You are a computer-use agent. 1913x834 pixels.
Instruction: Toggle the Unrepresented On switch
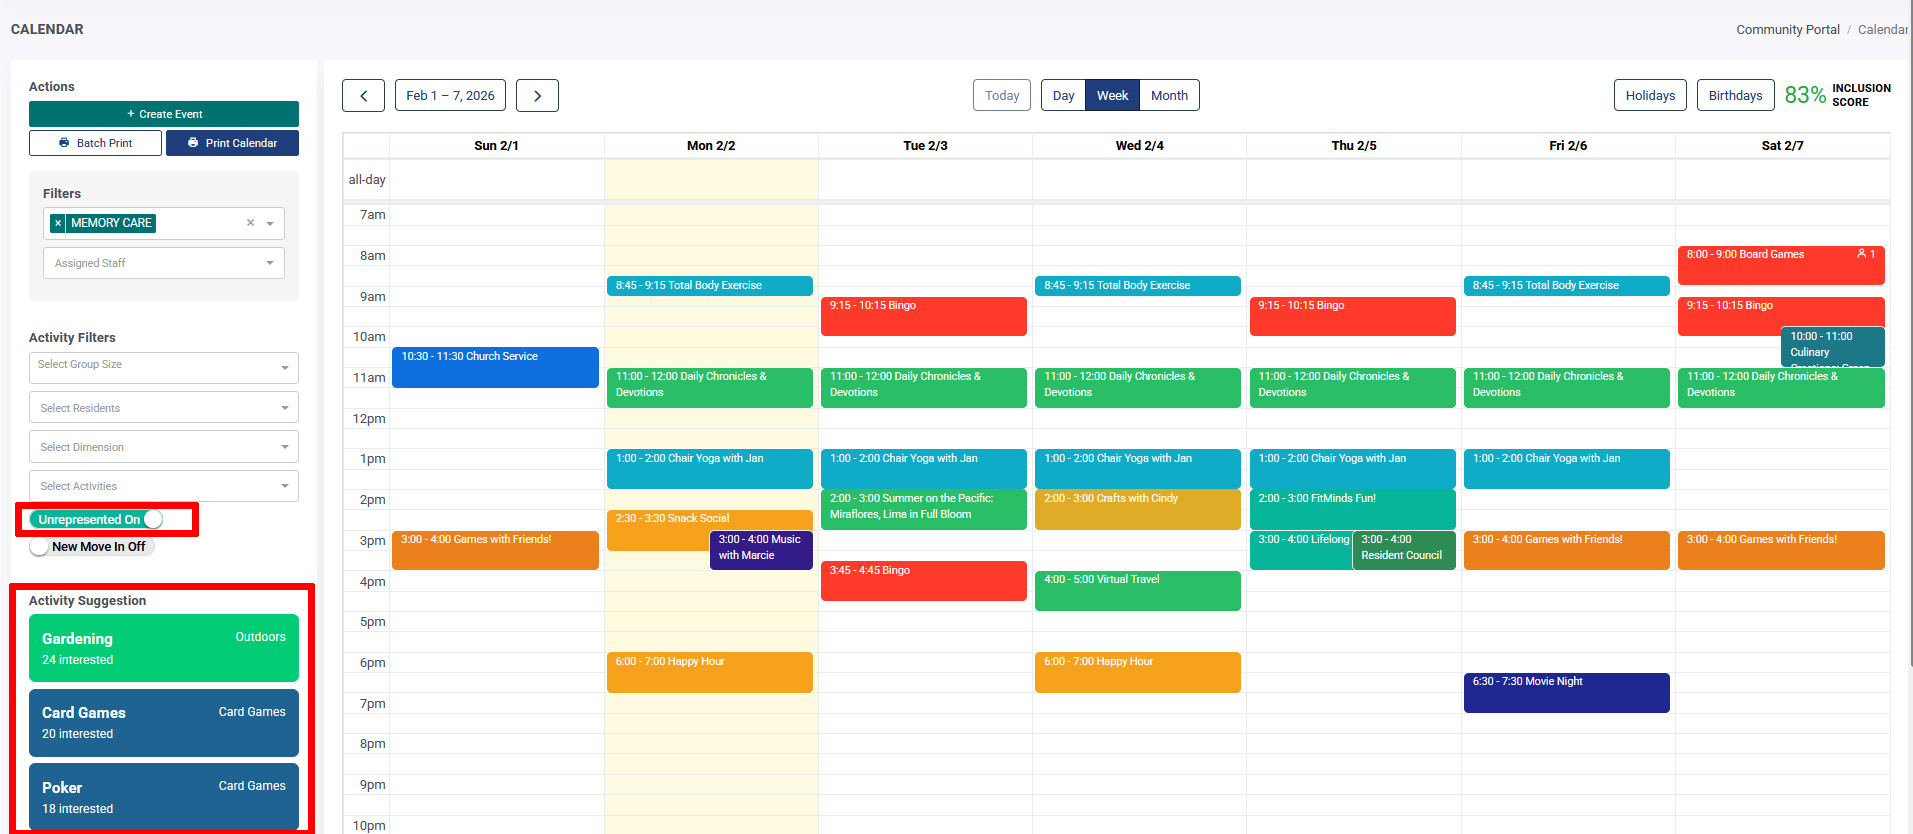pyautogui.click(x=96, y=519)
